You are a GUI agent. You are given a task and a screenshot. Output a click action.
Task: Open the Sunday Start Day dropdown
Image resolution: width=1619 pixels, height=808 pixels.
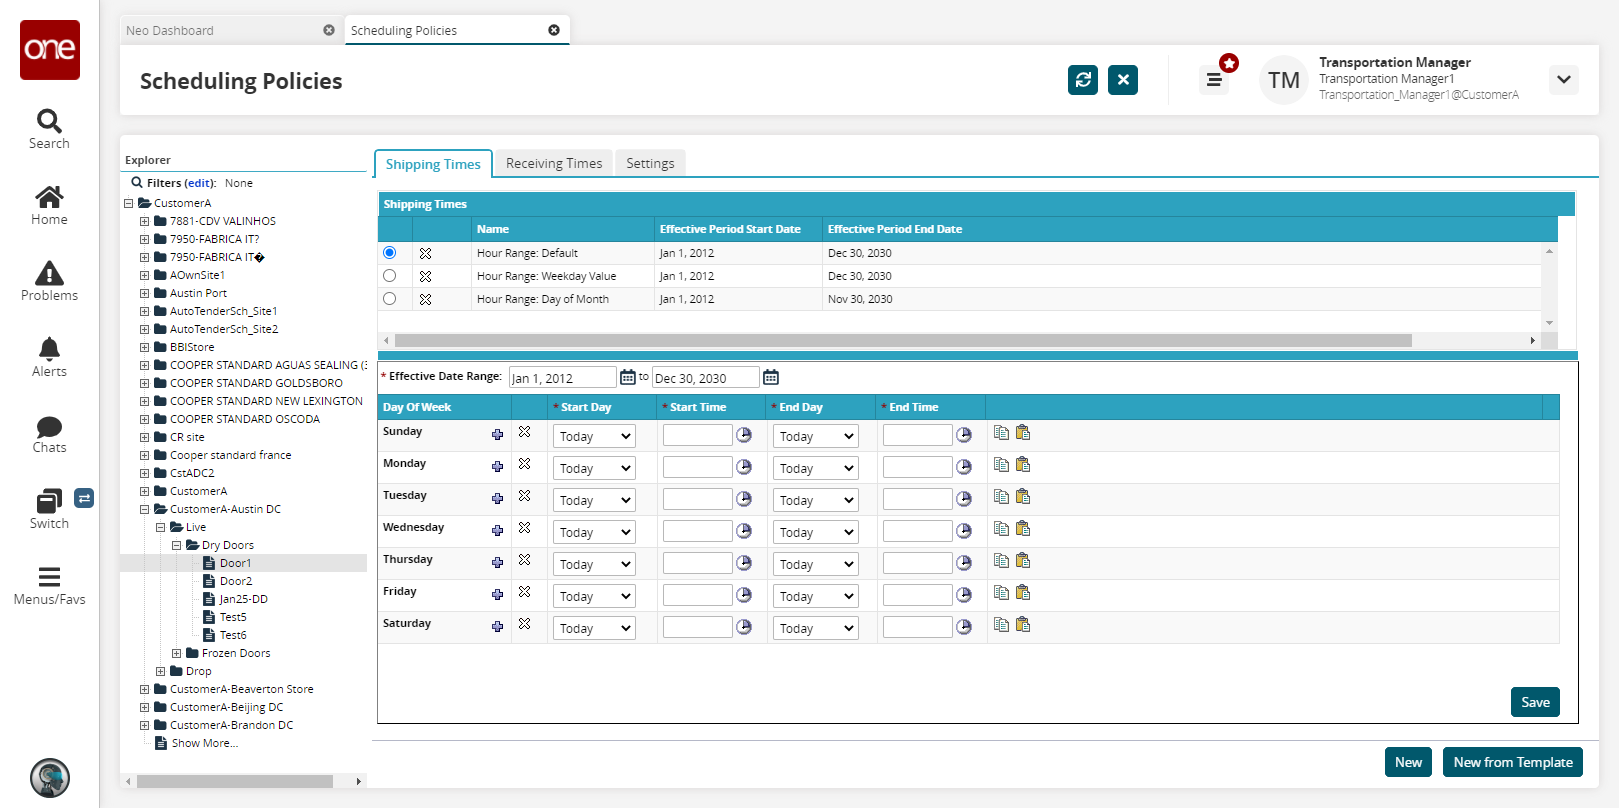[x=594, y=436]
